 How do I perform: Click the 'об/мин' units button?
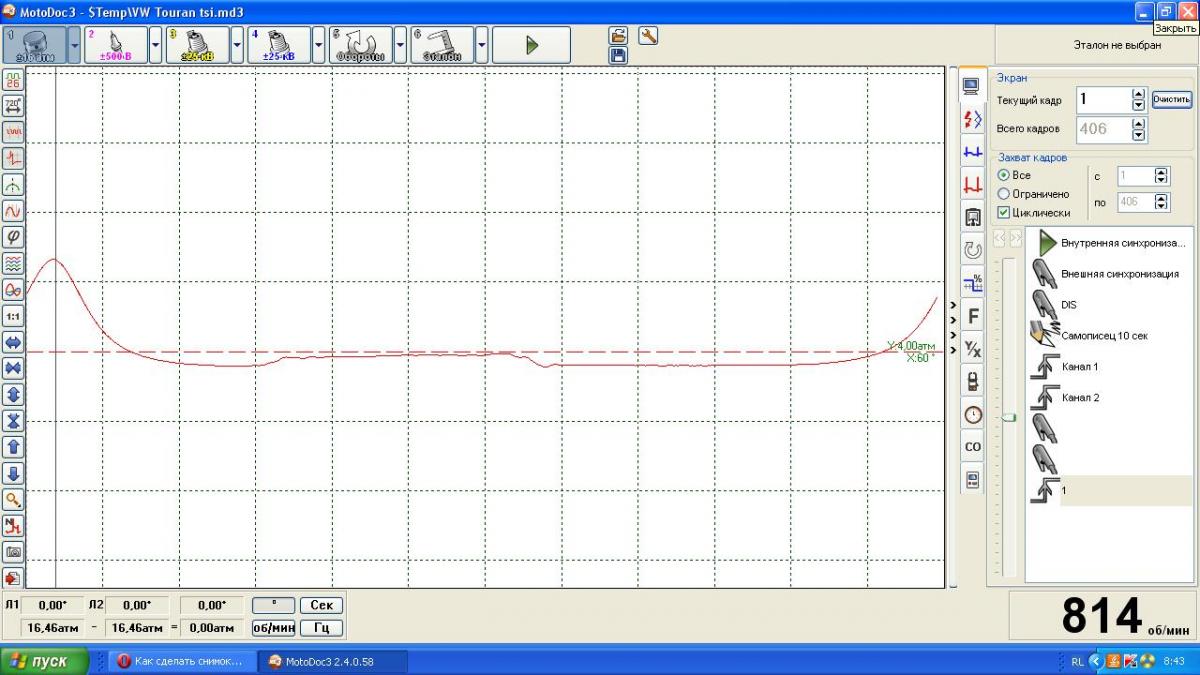pos(273,628)
